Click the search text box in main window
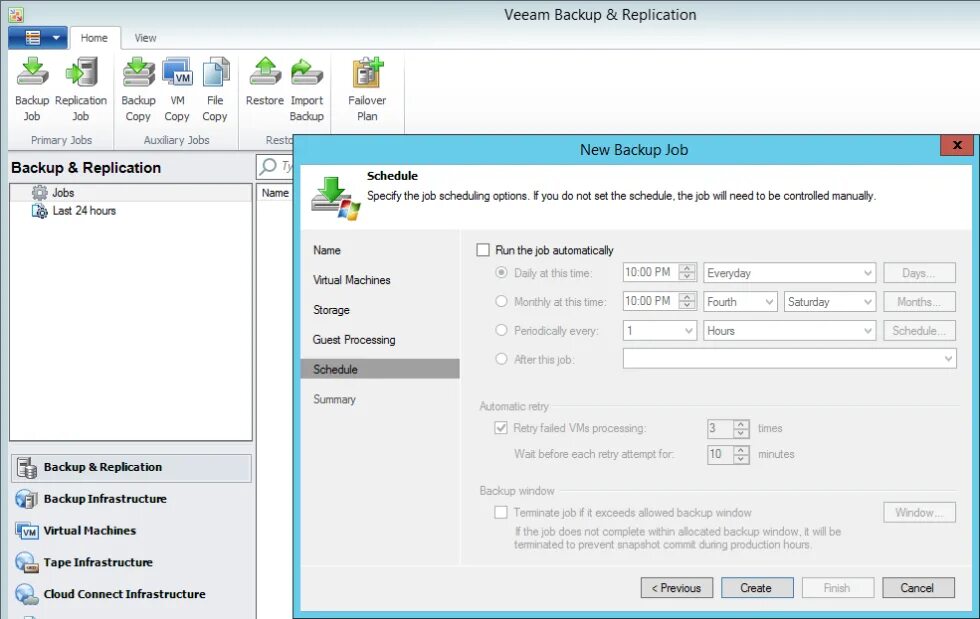Image resolution: width=980 pixels, height=619 pixels. coord(286,166)
